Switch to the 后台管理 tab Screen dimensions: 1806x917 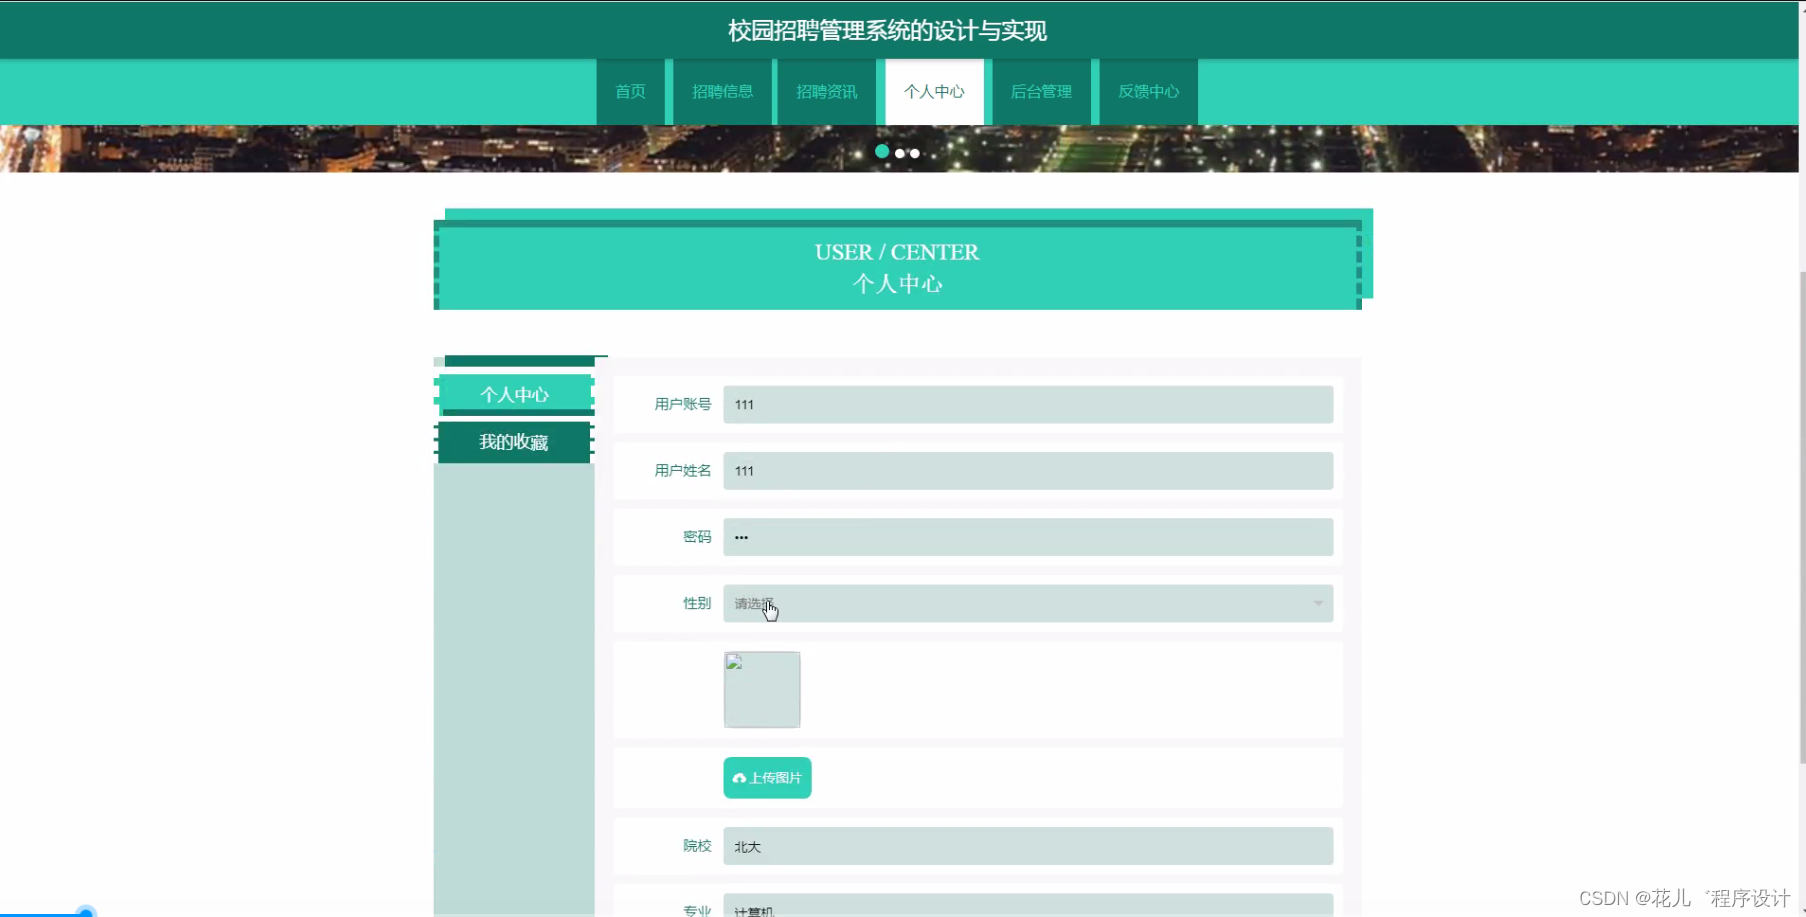click(x=1040, y=91)
